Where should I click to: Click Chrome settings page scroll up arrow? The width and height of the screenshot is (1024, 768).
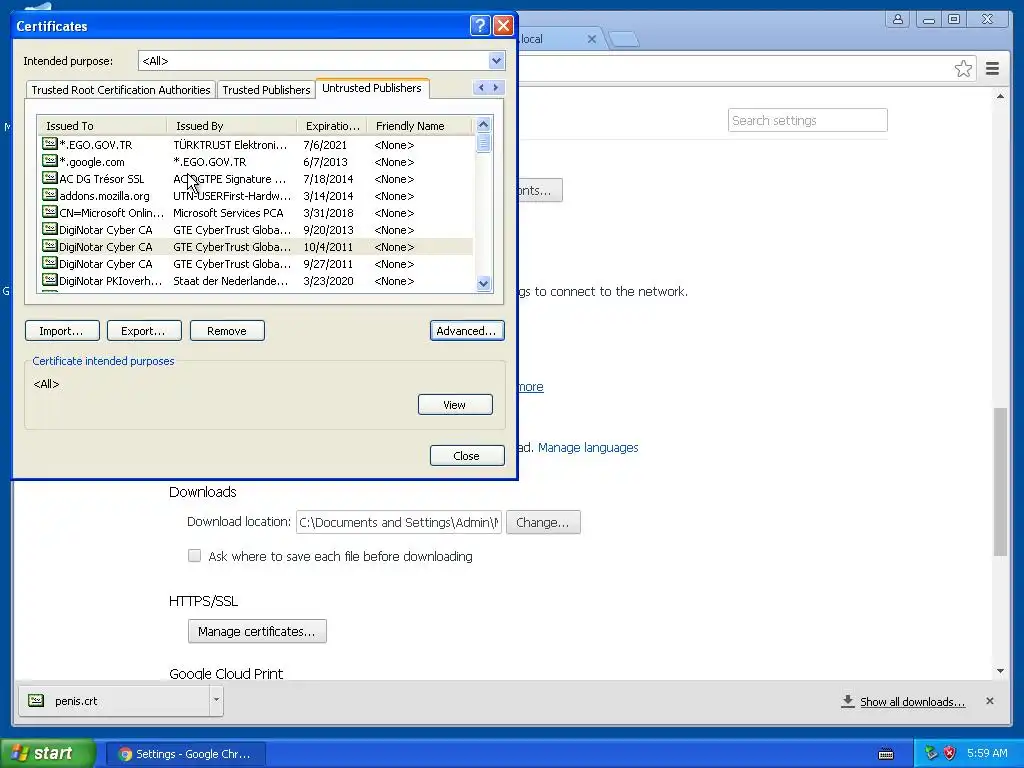tap(1000, 97)
